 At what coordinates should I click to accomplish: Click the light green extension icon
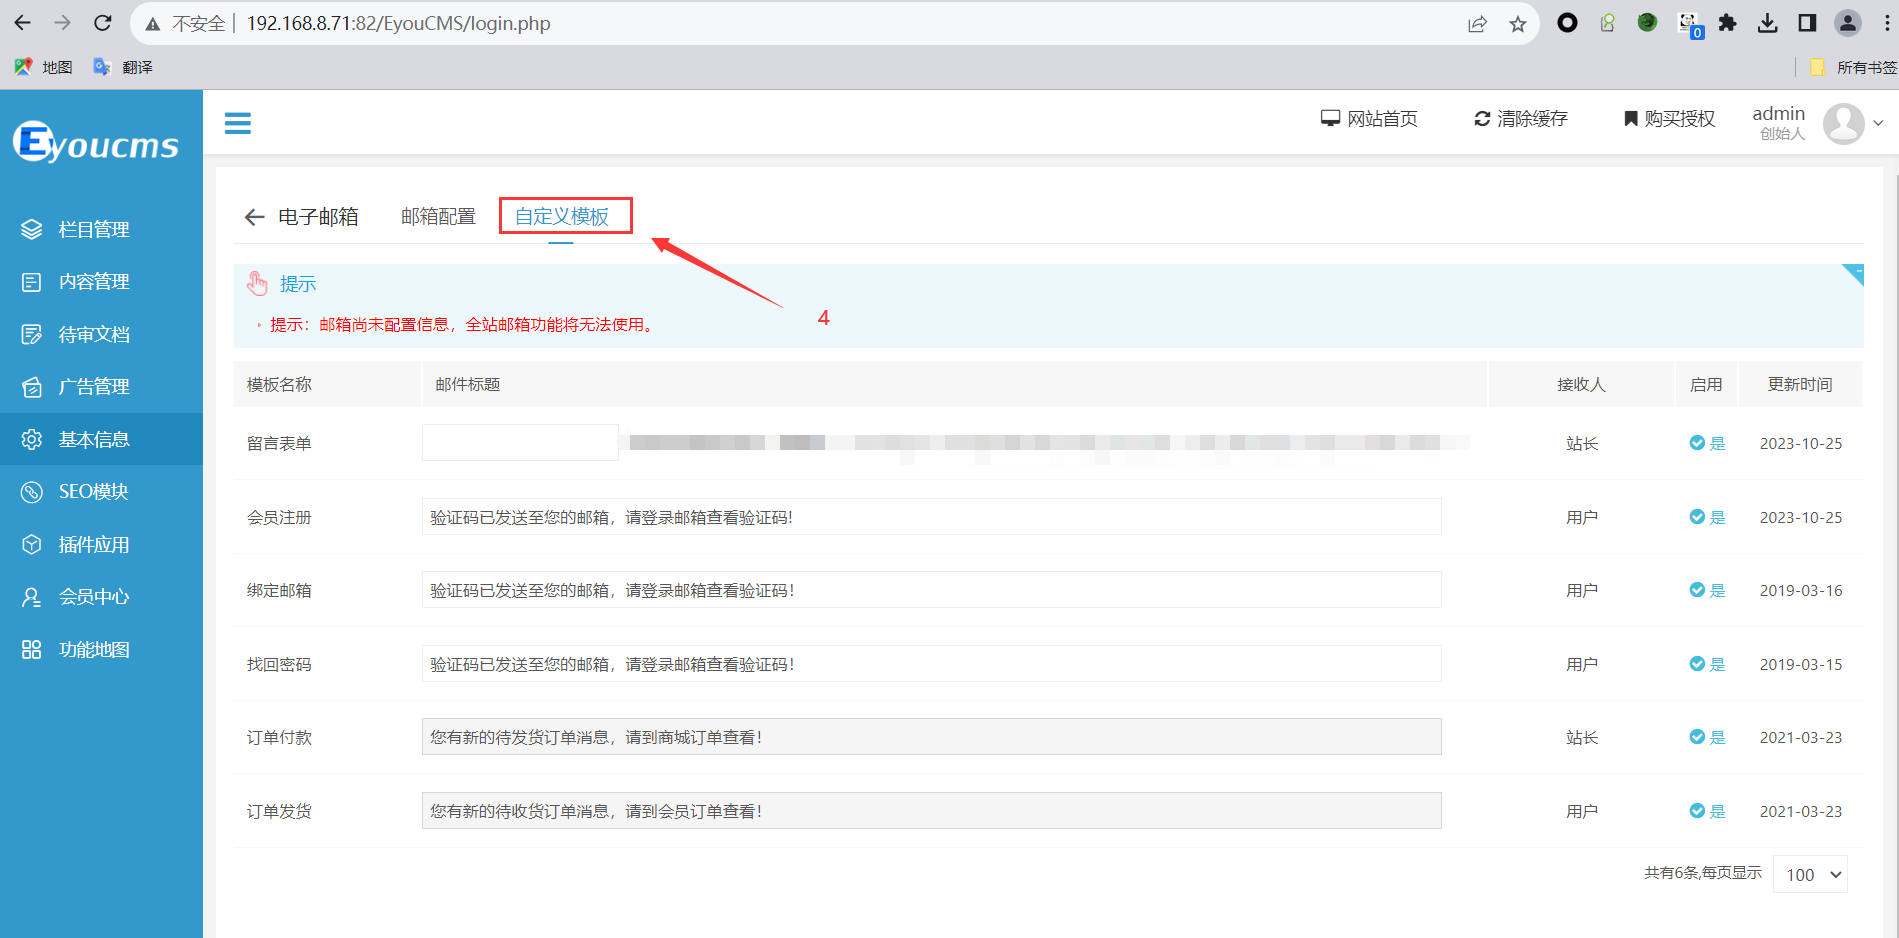[1607, 23]
